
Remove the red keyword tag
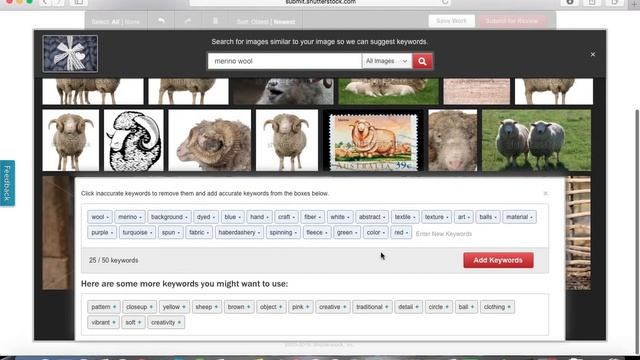click(x=401, y=233)
